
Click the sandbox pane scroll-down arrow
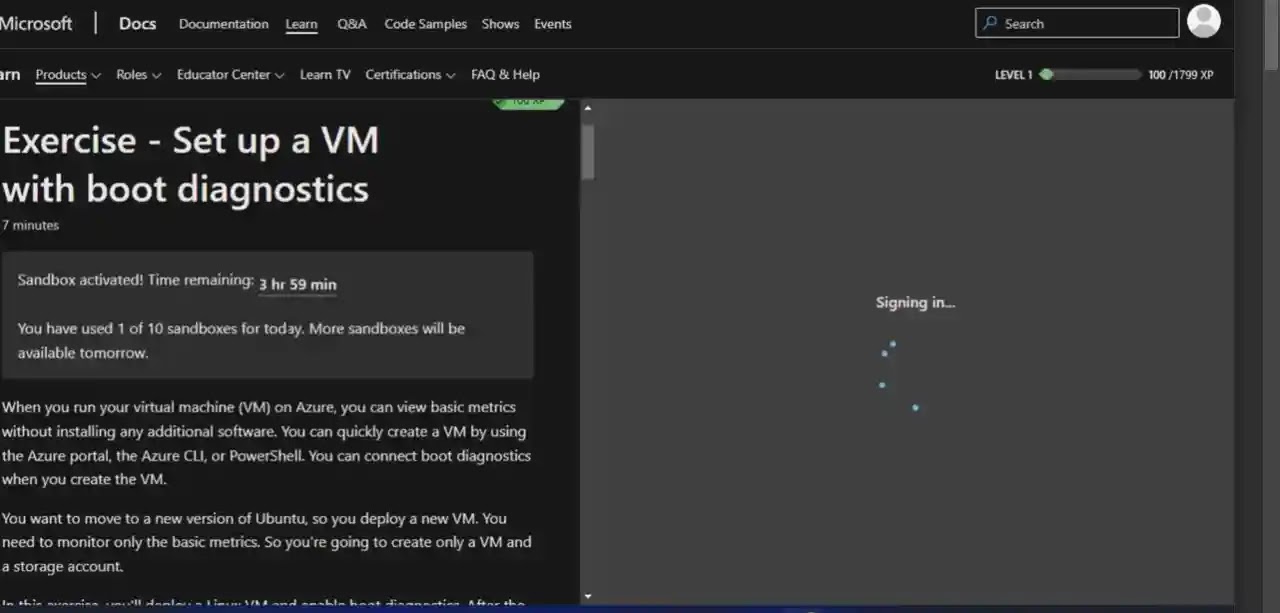tap(587, 596)
